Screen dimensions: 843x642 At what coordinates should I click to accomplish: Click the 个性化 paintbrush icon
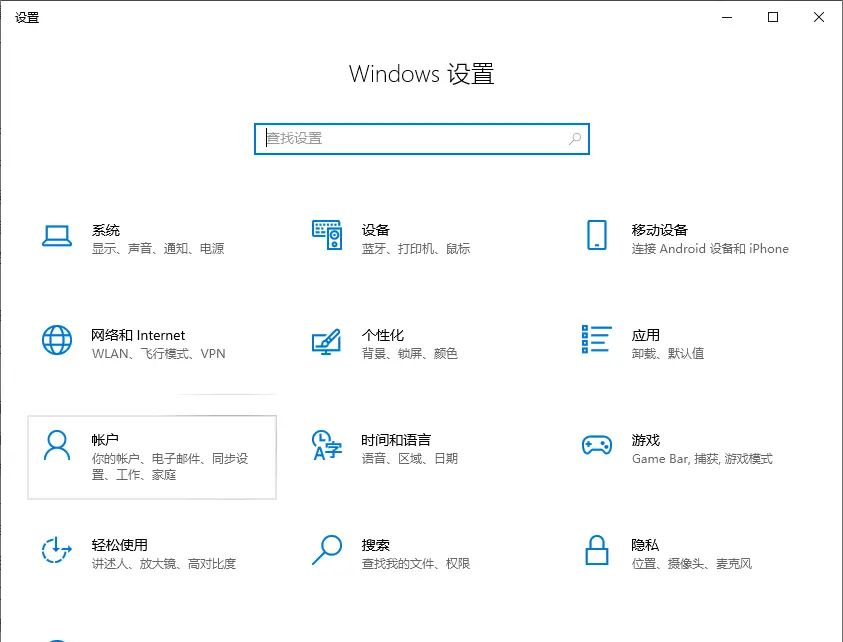(x=326, y=341)
